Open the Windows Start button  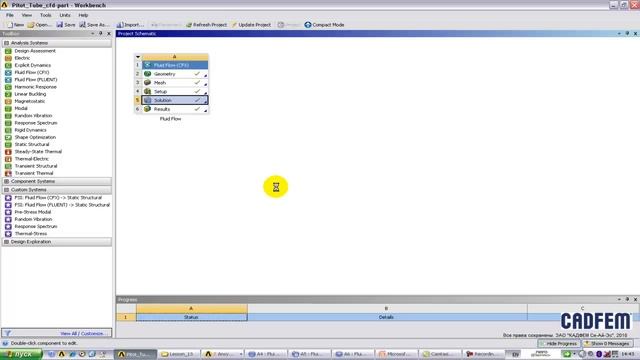coord(21,354)
